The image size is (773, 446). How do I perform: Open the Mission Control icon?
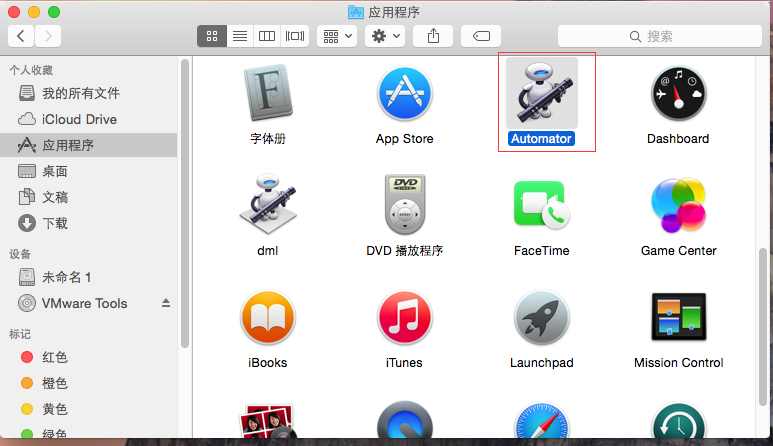[x=678, y=317]
